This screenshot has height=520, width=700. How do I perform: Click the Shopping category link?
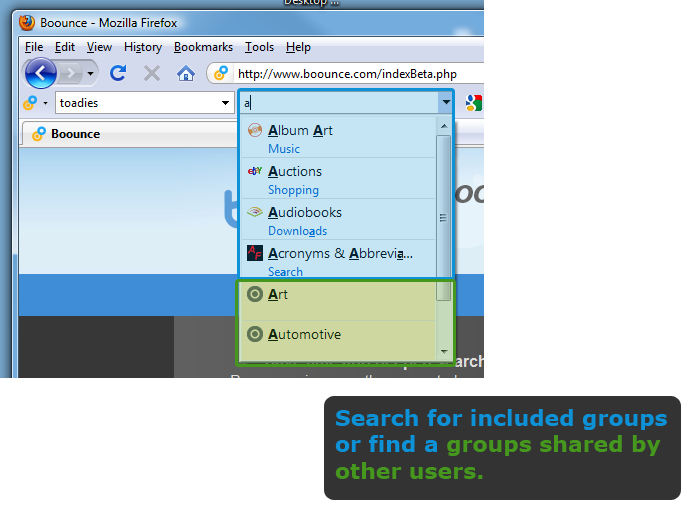(x=293, y=190)
